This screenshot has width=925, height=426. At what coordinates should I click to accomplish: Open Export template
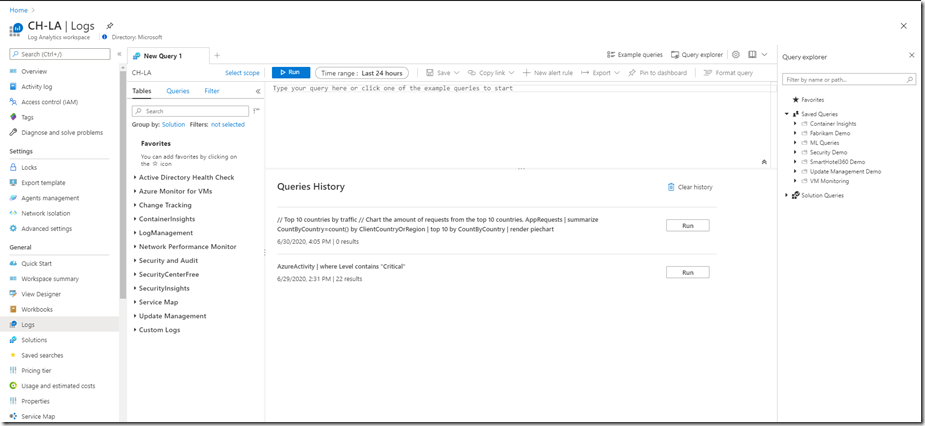[43, 183]
